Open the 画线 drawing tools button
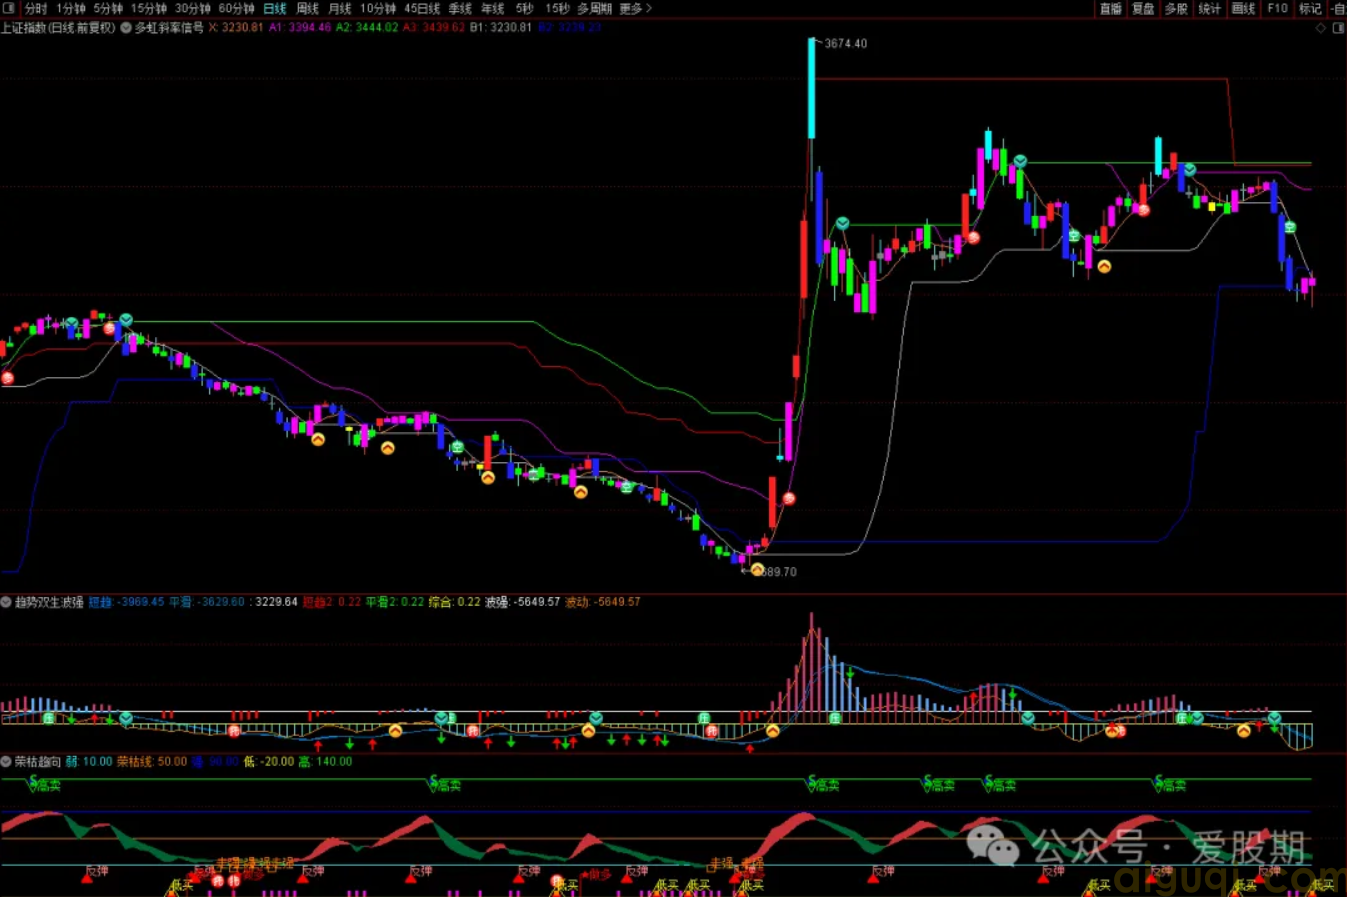Screen dimensions: 1347x897 (1243, 8)
